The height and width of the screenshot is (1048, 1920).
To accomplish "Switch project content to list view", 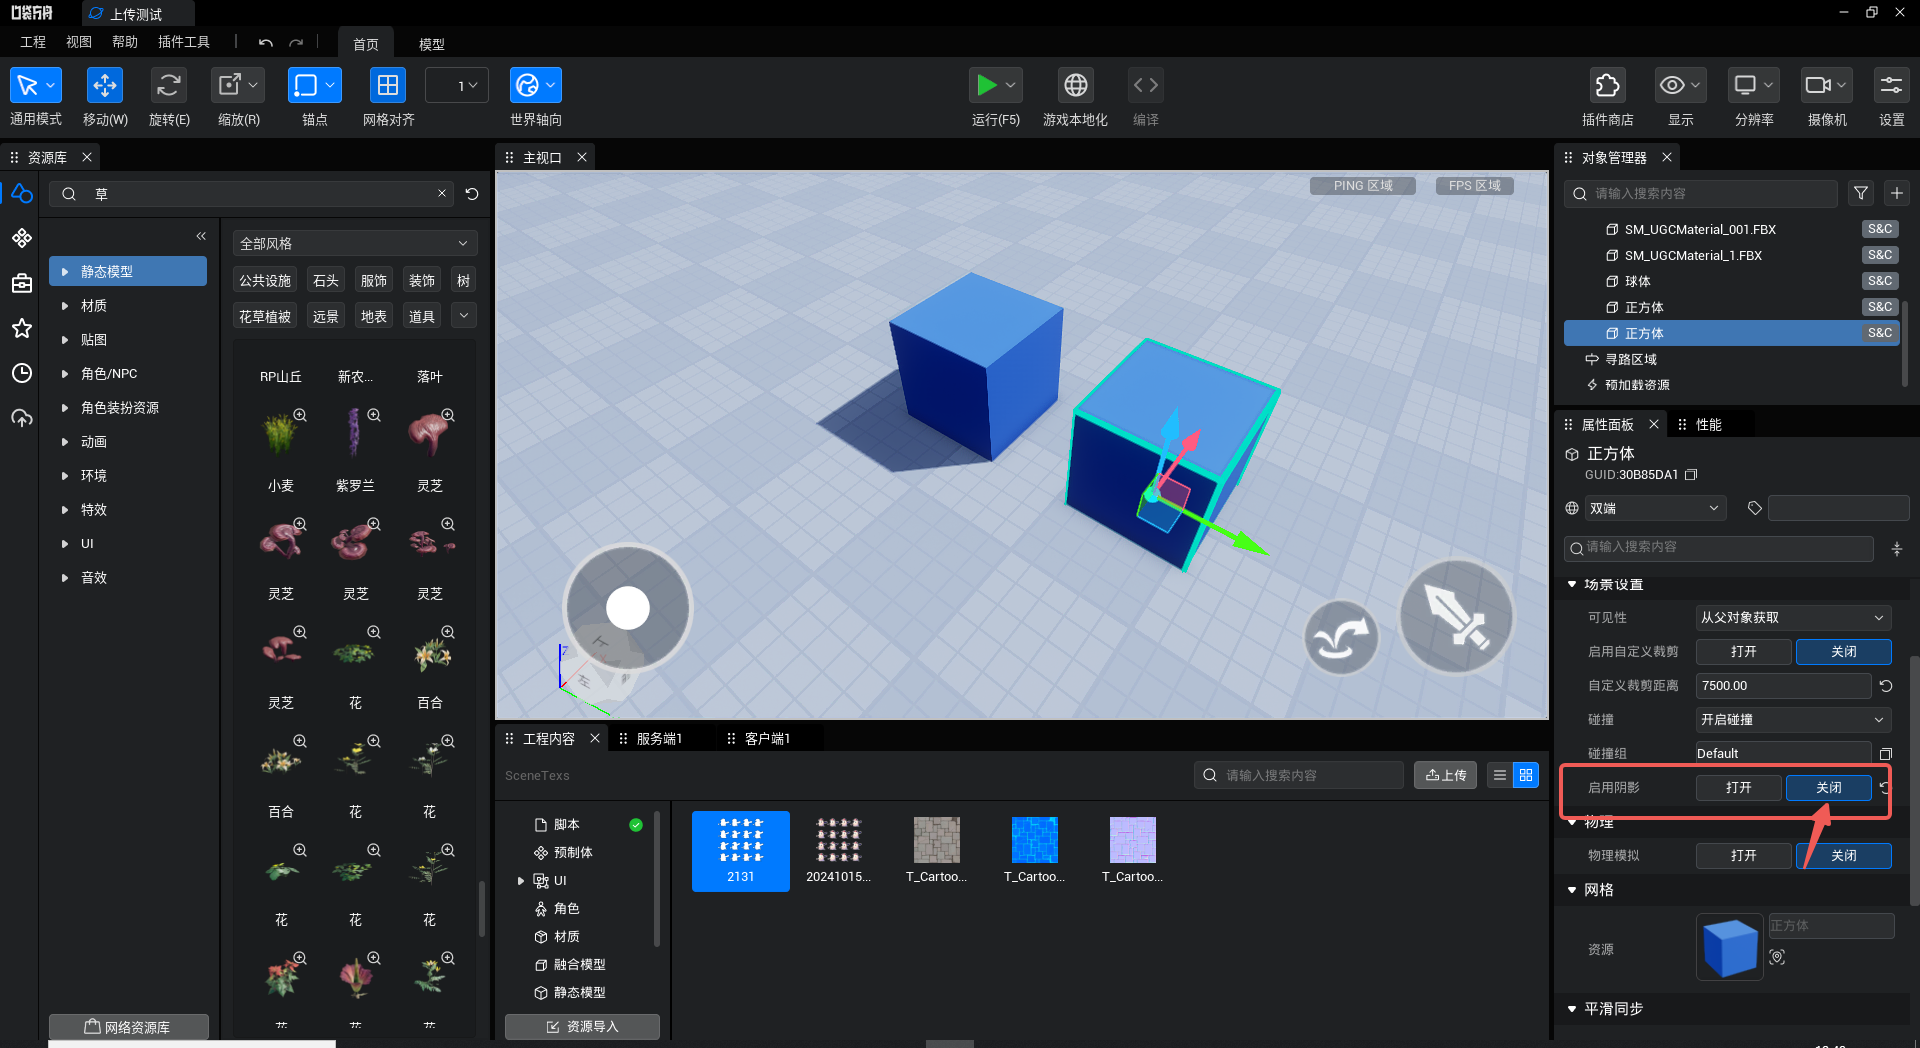I will point(1499,775).
